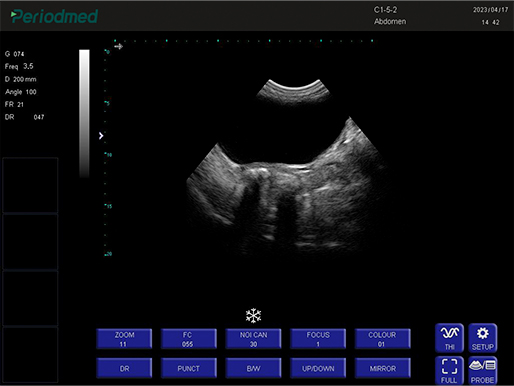The height and width of the screenshot is (386, 514).
Task: Click the freeze snowflake icon
Action: coord(253,315)
